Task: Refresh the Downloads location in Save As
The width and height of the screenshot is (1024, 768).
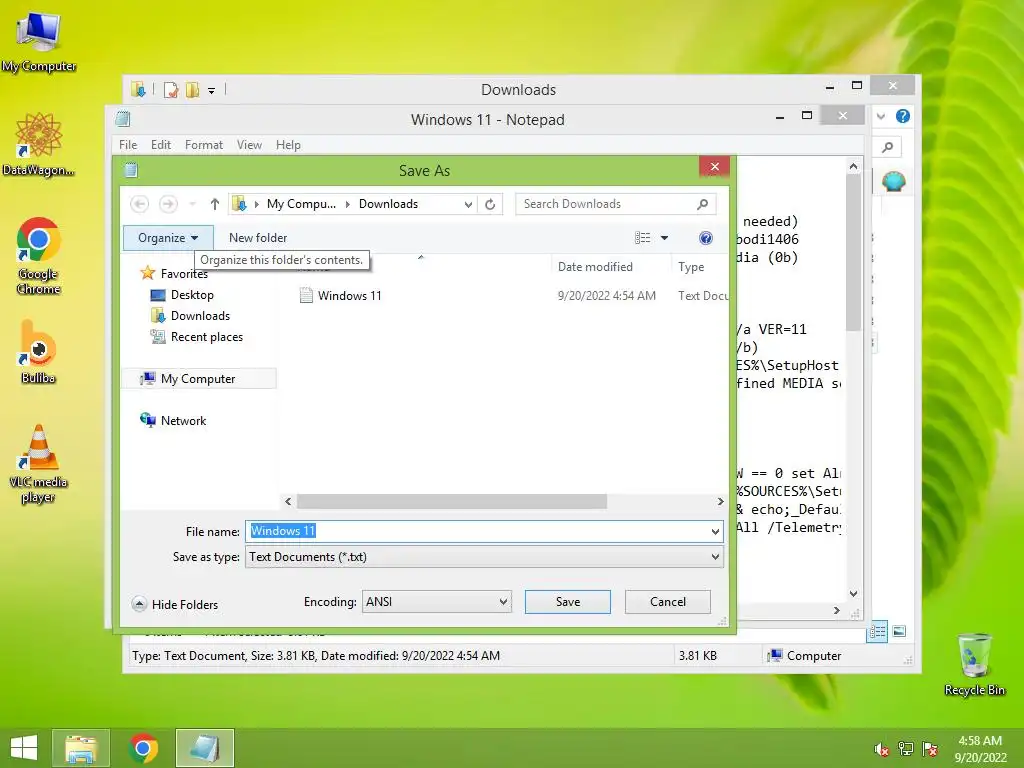Action: click(x=490, y=204)
